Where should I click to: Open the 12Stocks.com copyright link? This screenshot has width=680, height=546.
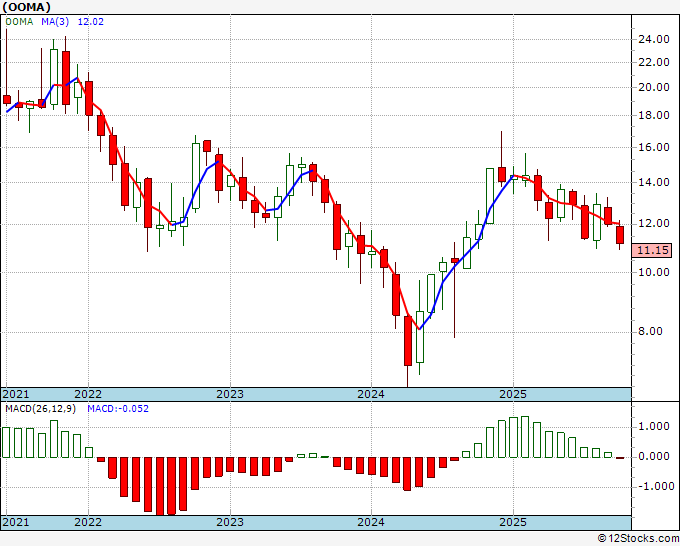(638, 538)
